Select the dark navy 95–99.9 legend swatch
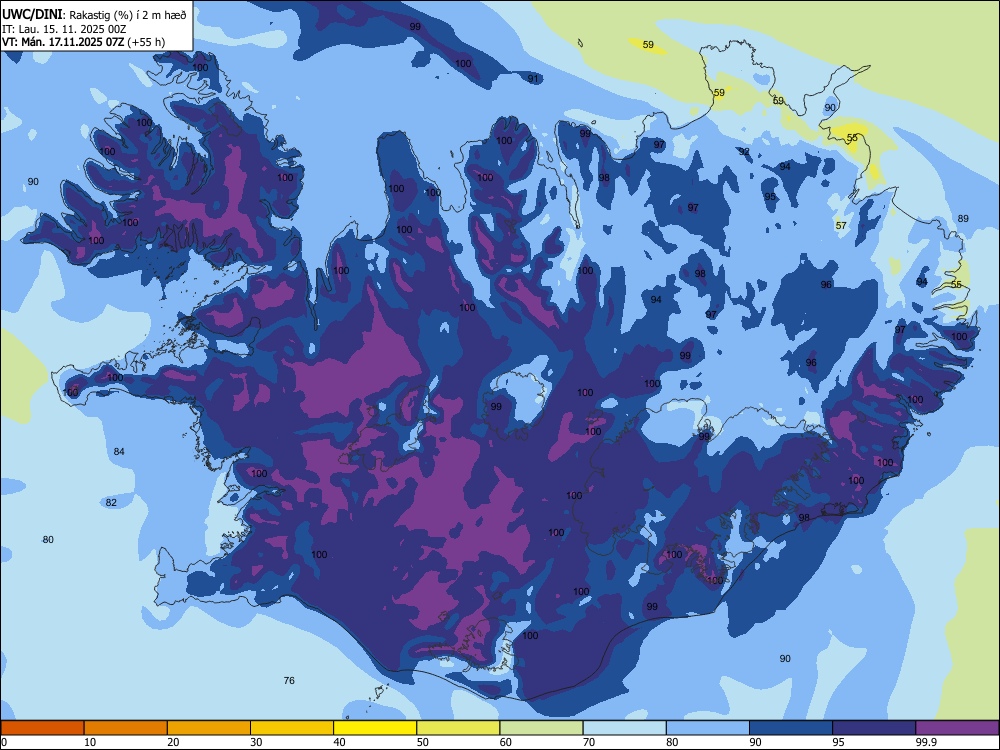Screen dimensions: 1000x750 point(874,728)
